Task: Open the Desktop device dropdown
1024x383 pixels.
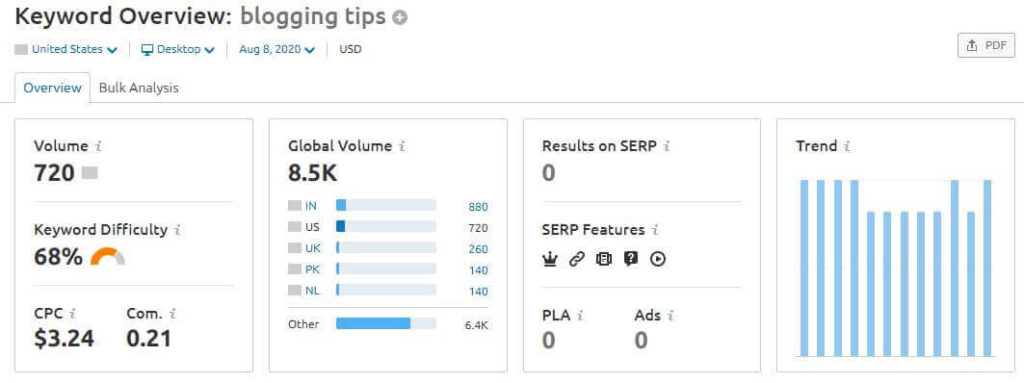Action: click(178, 49)
